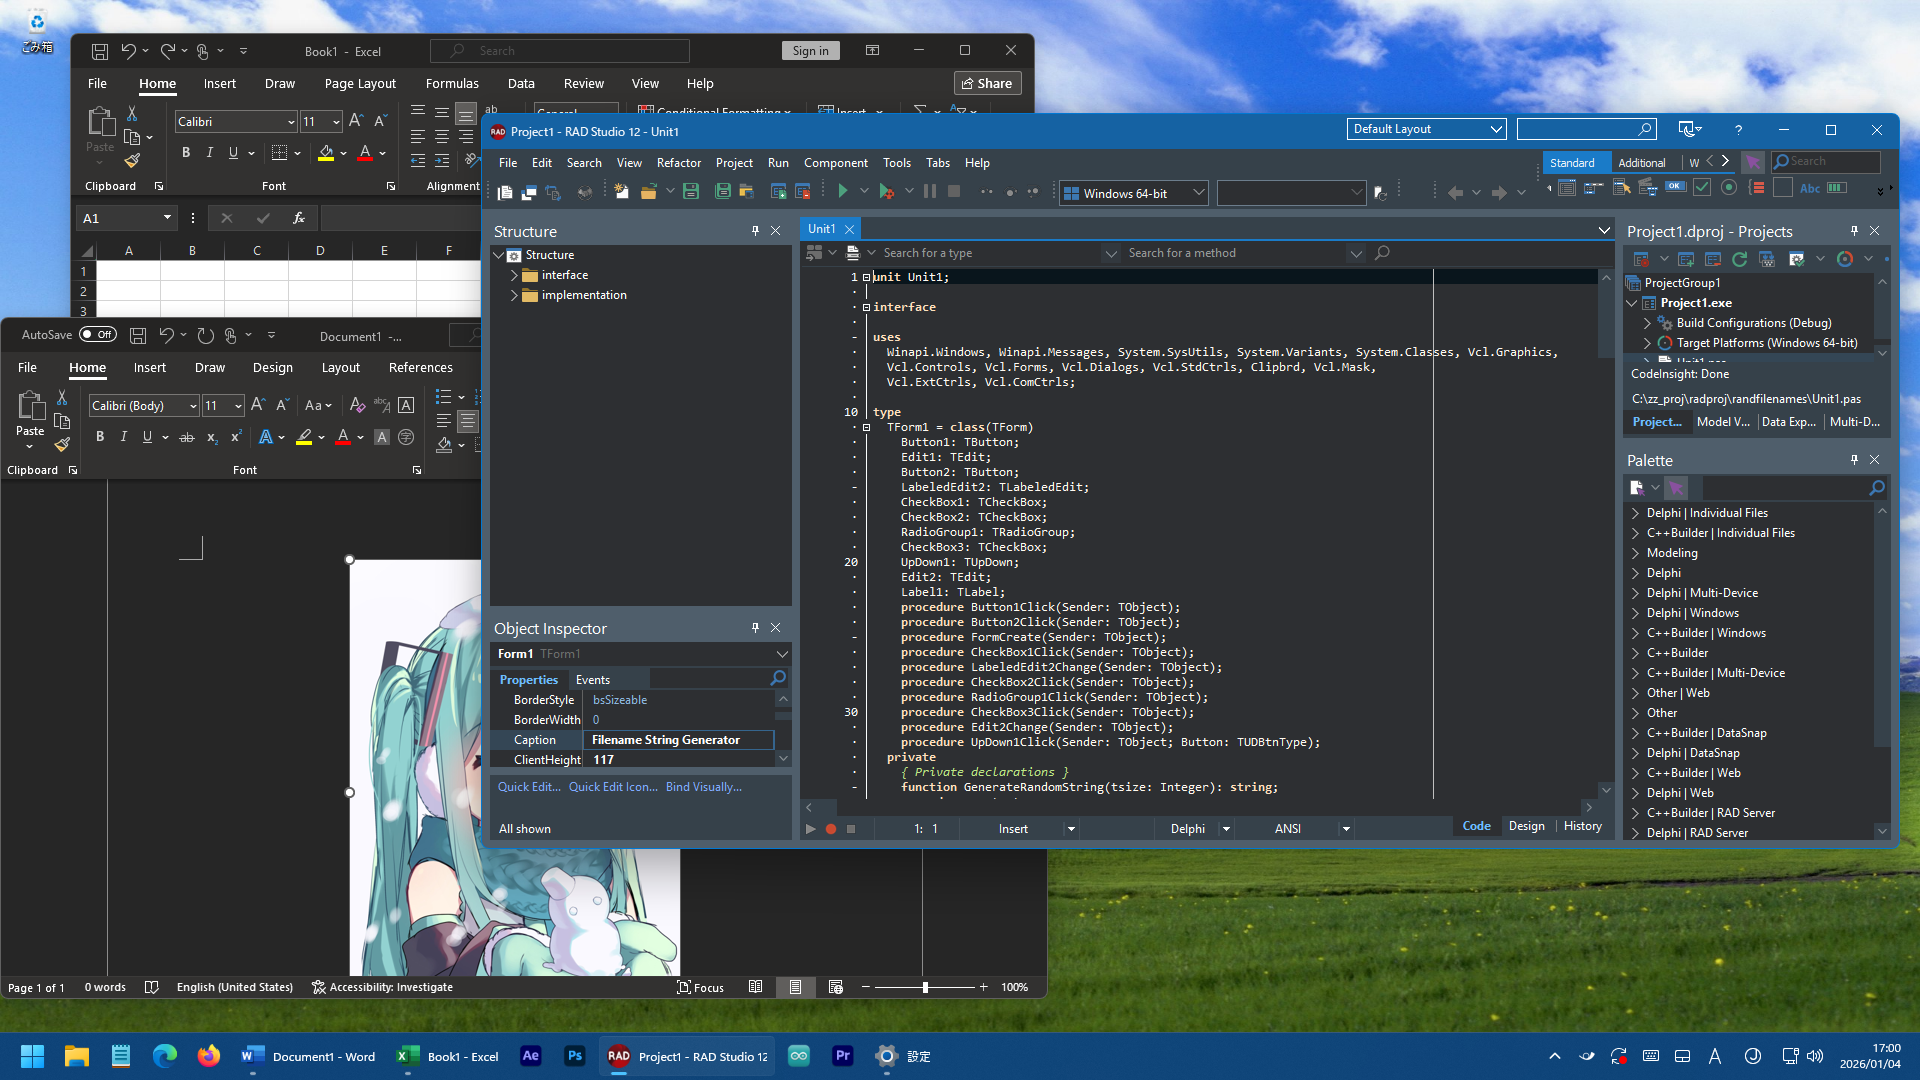The width and height of the screenshot is (1920, 1080).
Task: Click the Quick Edit Icon link
Action: pos(613,787)
